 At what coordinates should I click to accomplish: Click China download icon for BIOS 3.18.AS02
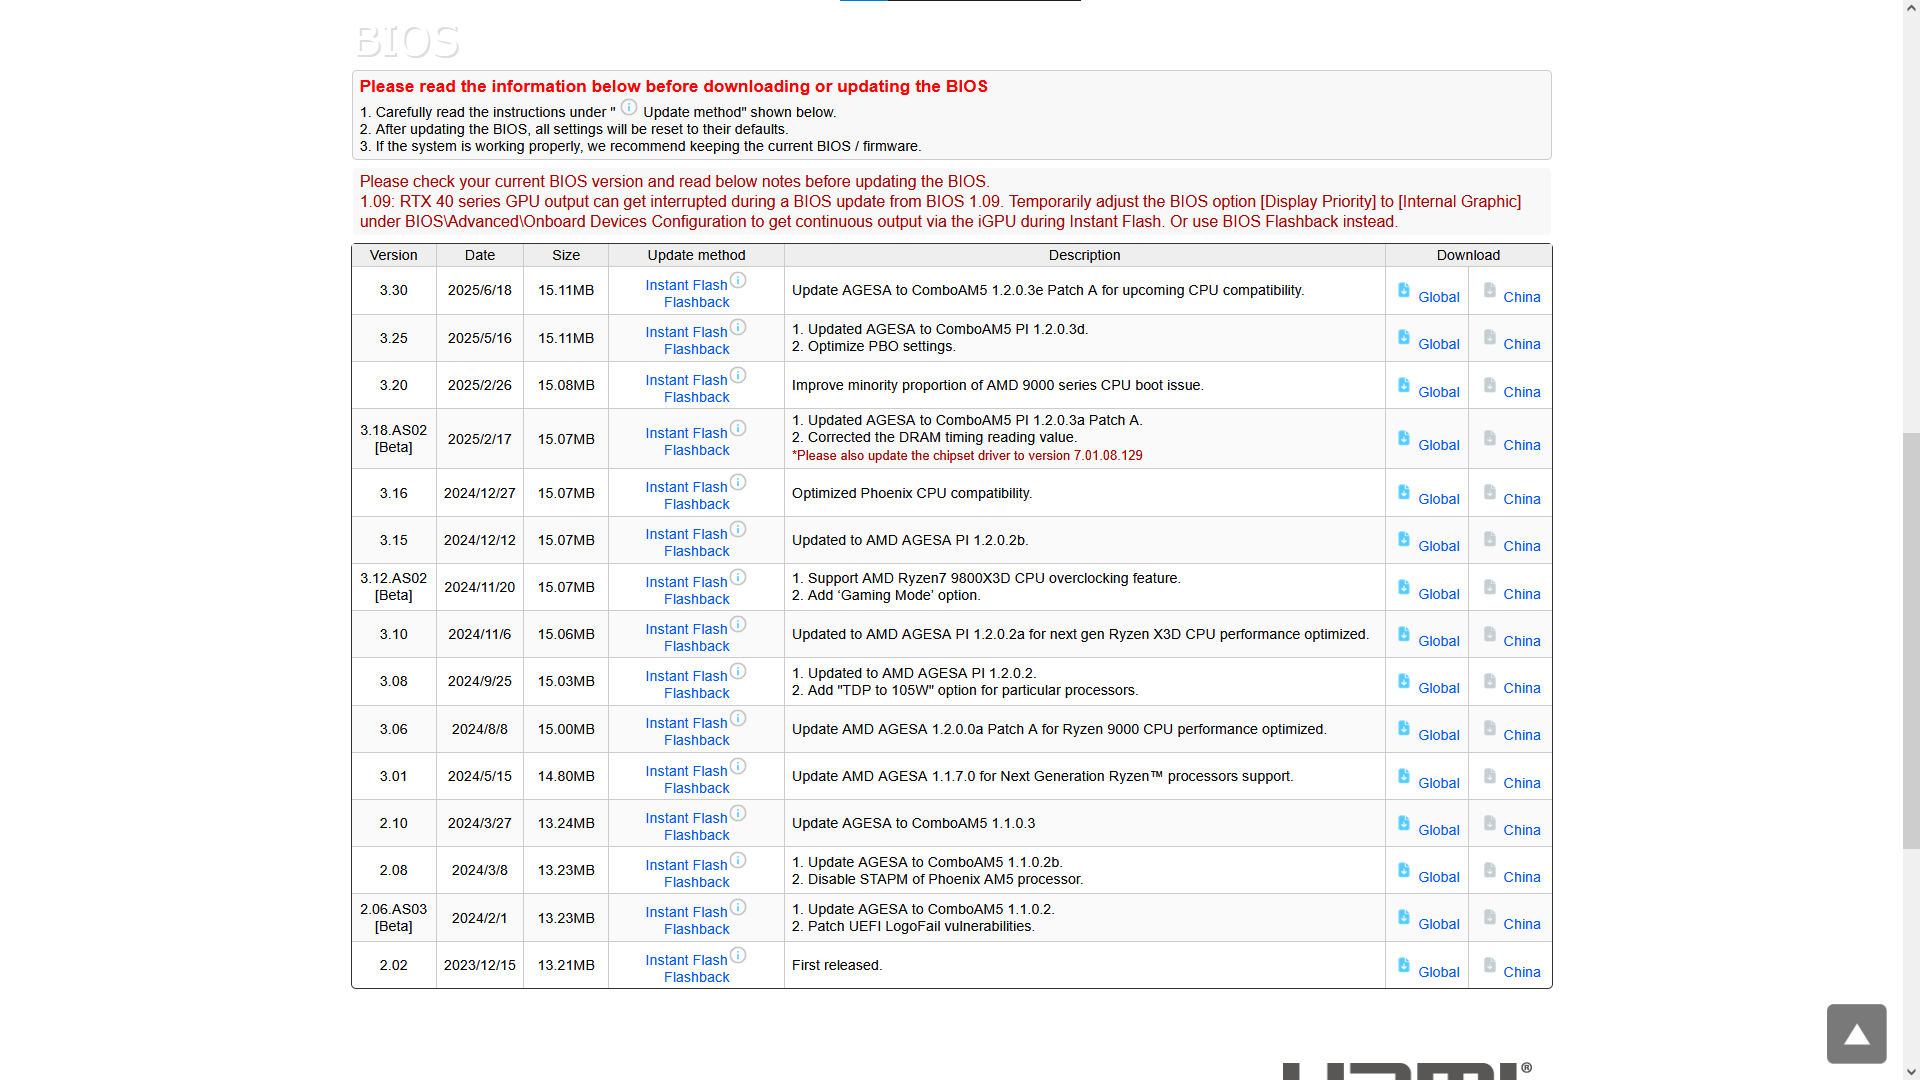(x=1490, y=438)
